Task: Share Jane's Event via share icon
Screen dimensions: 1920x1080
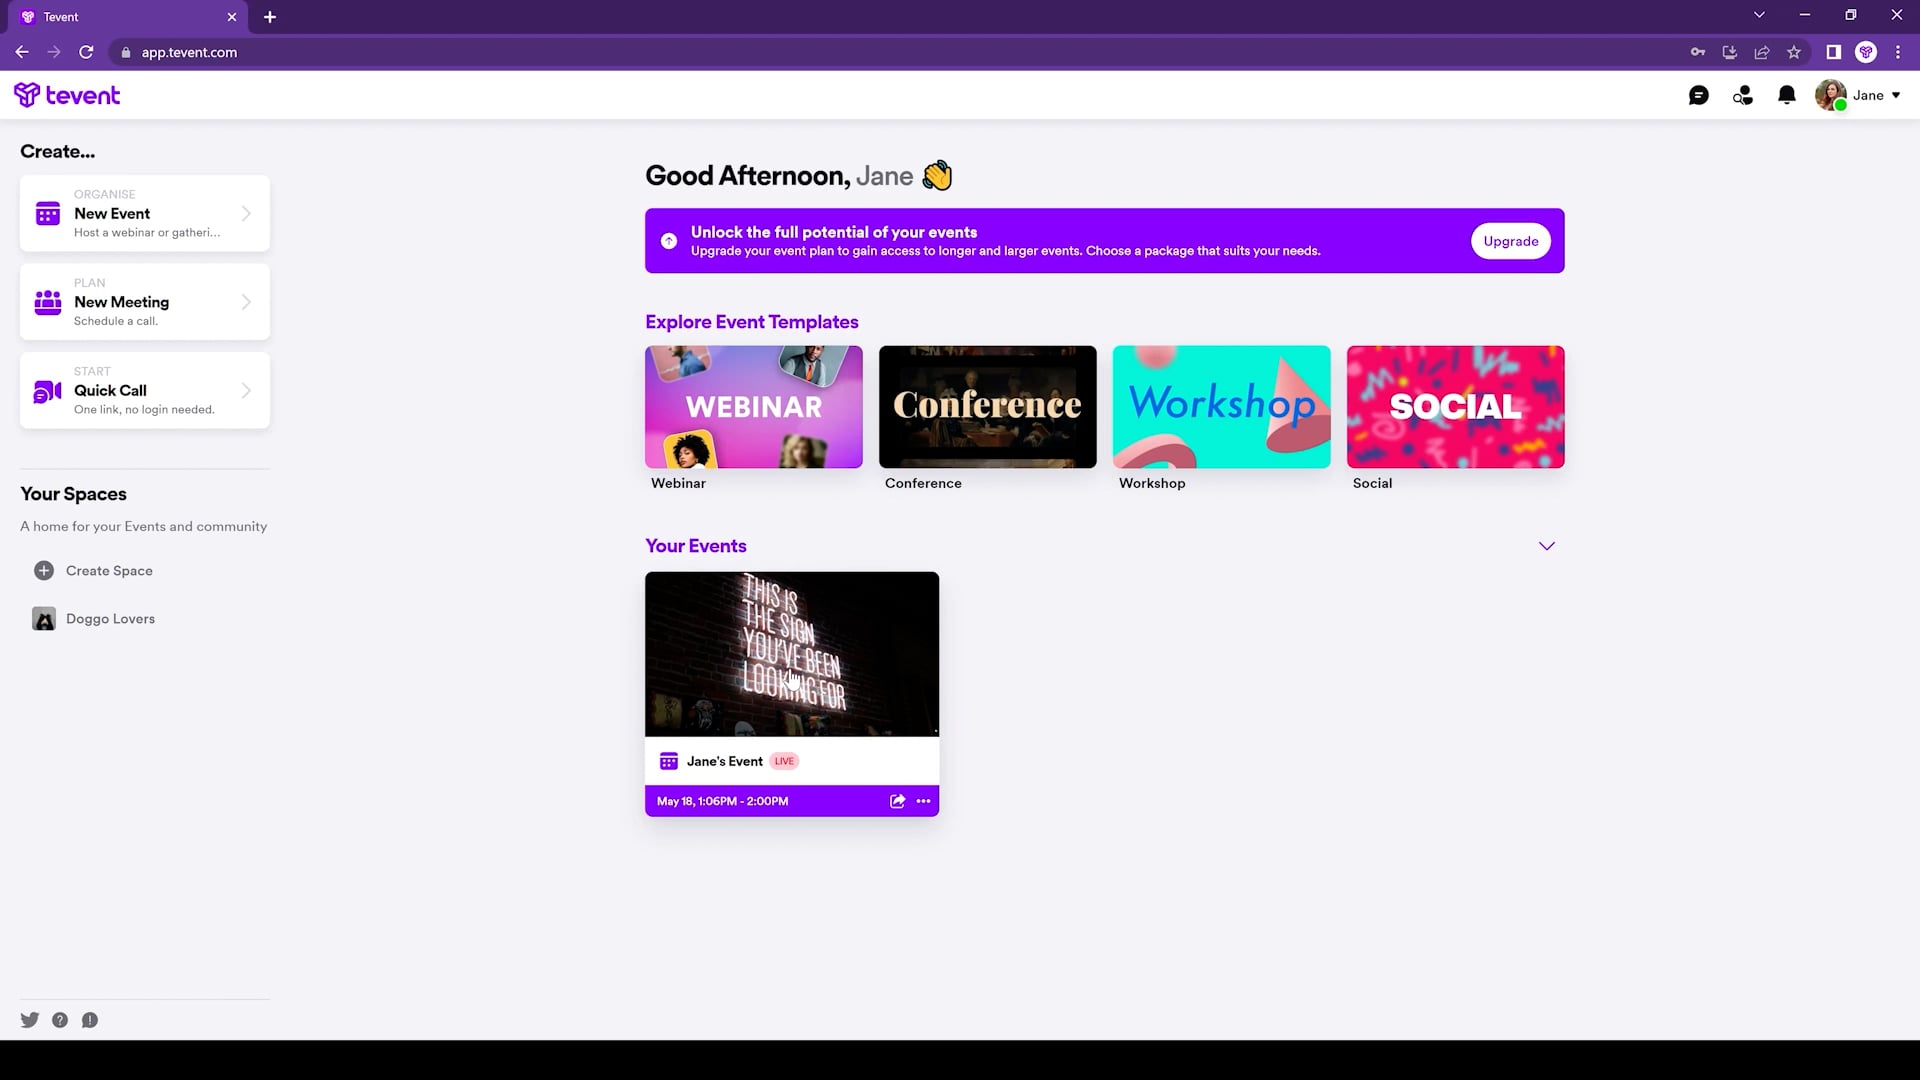Action: 898,801
